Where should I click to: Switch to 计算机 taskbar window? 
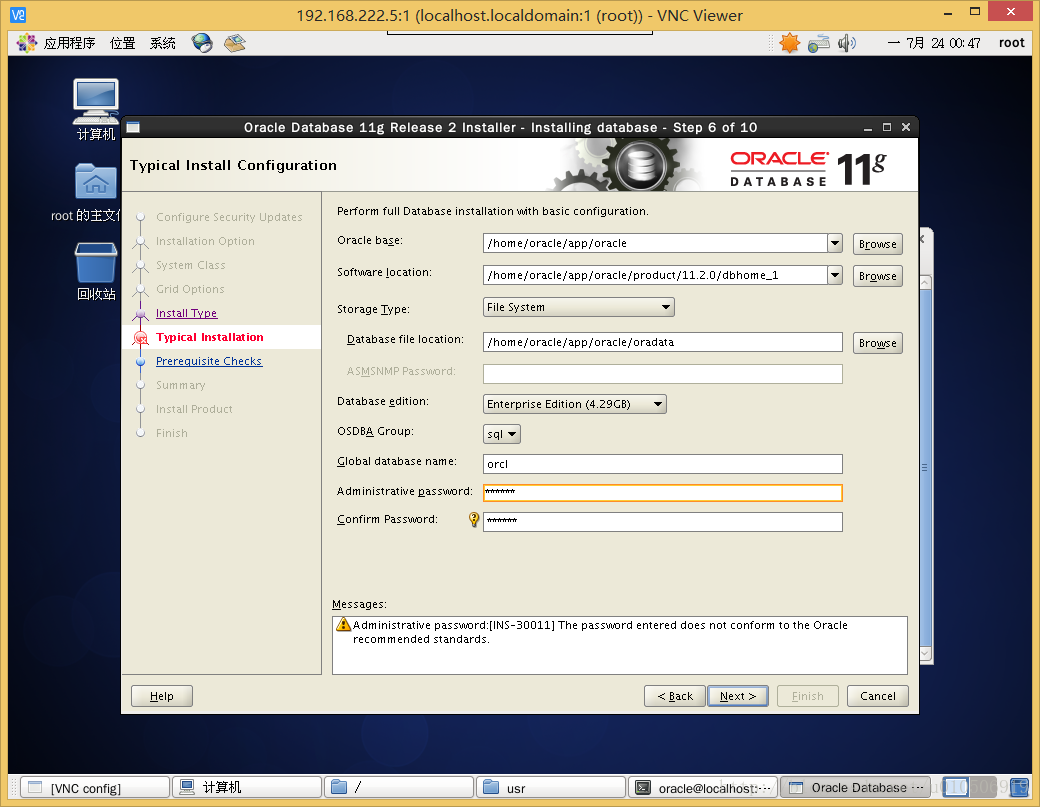[x=247, y=788]
